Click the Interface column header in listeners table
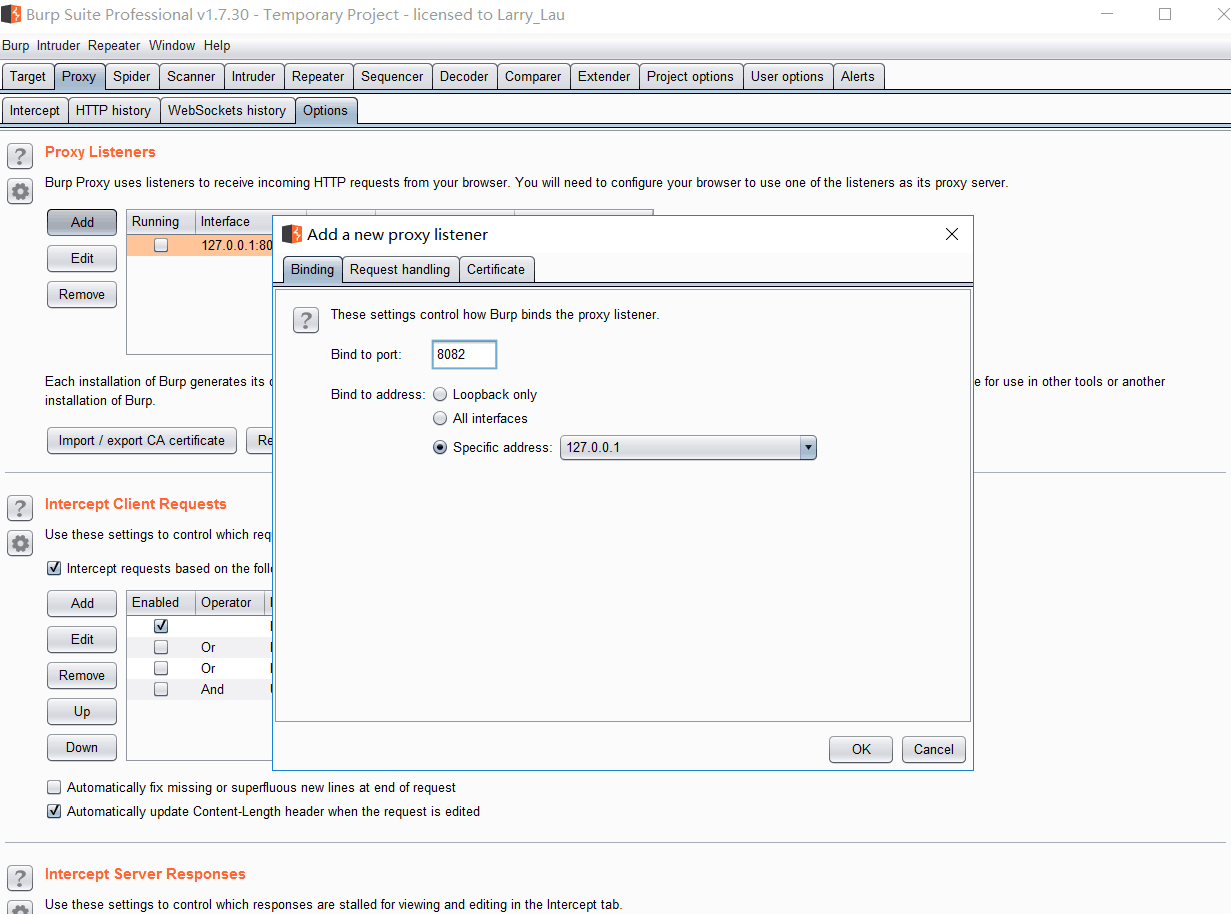 coord(234,222)
